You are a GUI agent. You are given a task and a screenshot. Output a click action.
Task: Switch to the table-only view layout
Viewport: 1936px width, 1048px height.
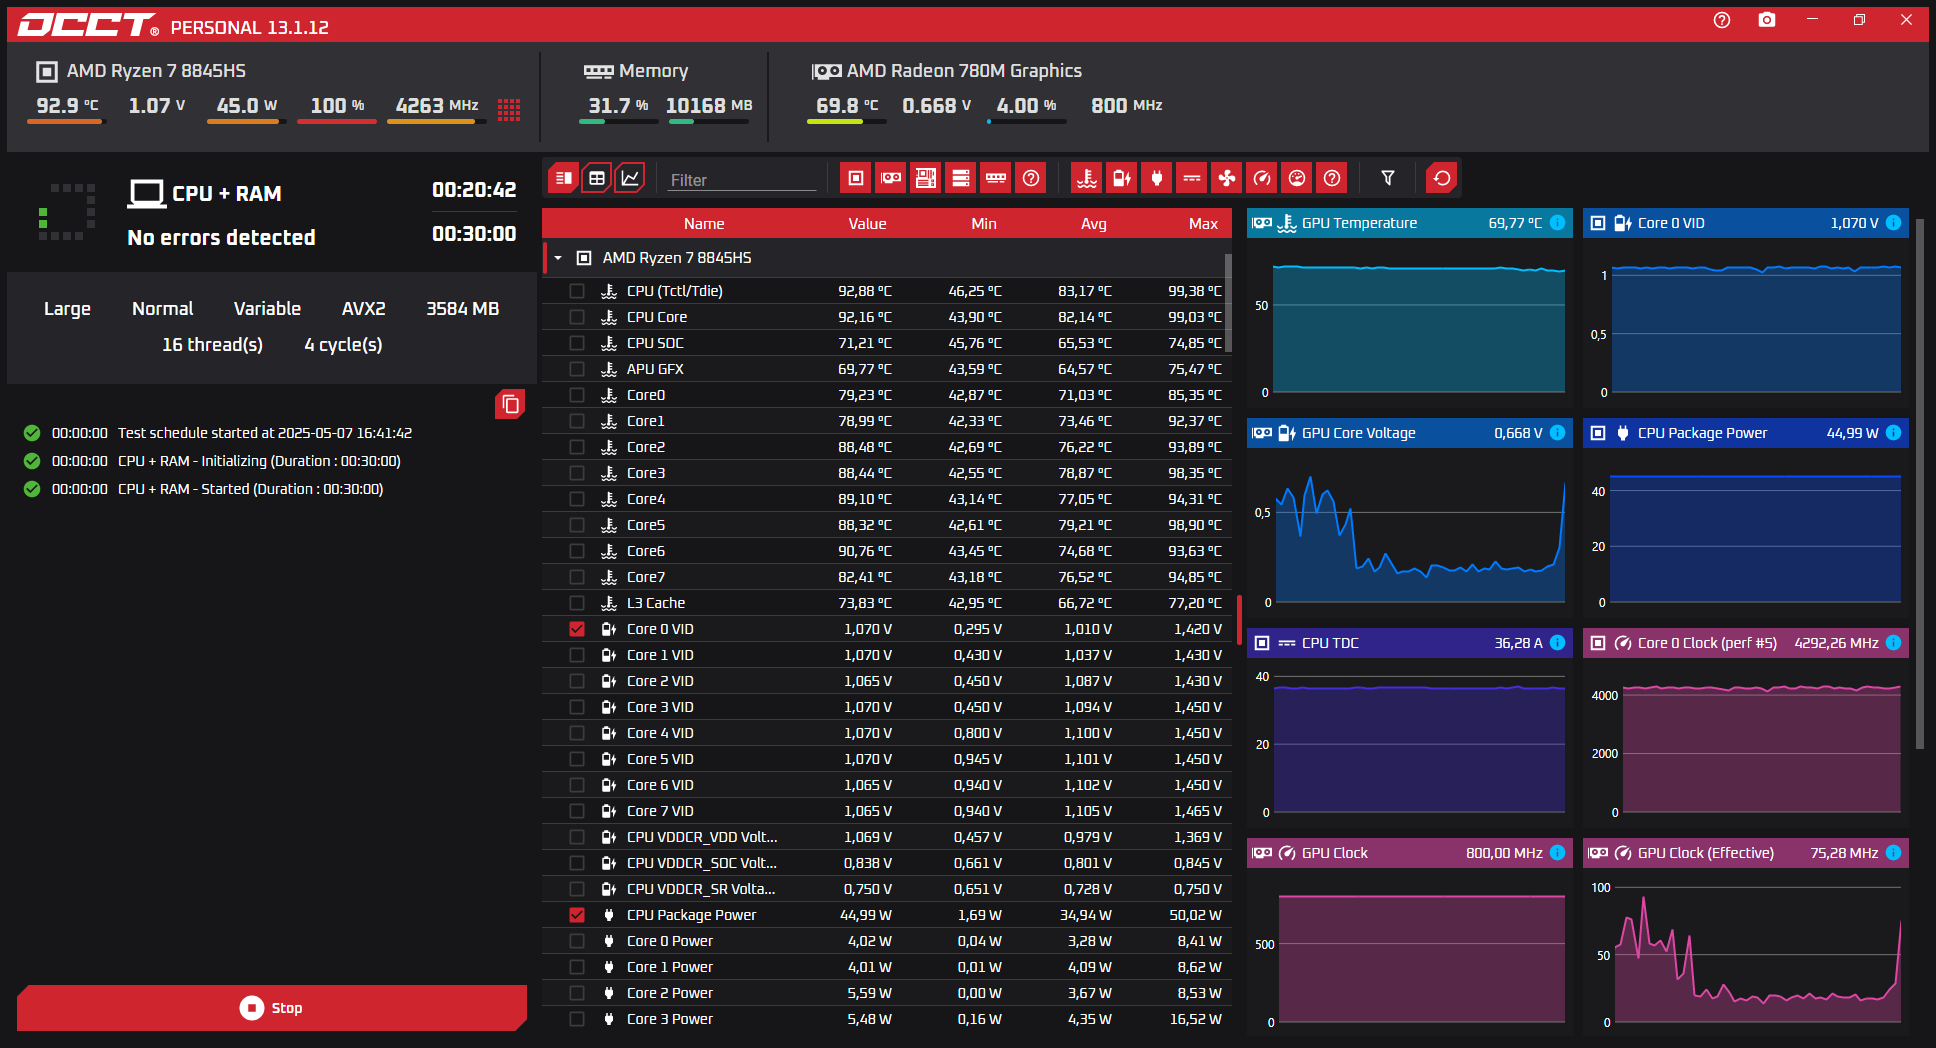597,178
